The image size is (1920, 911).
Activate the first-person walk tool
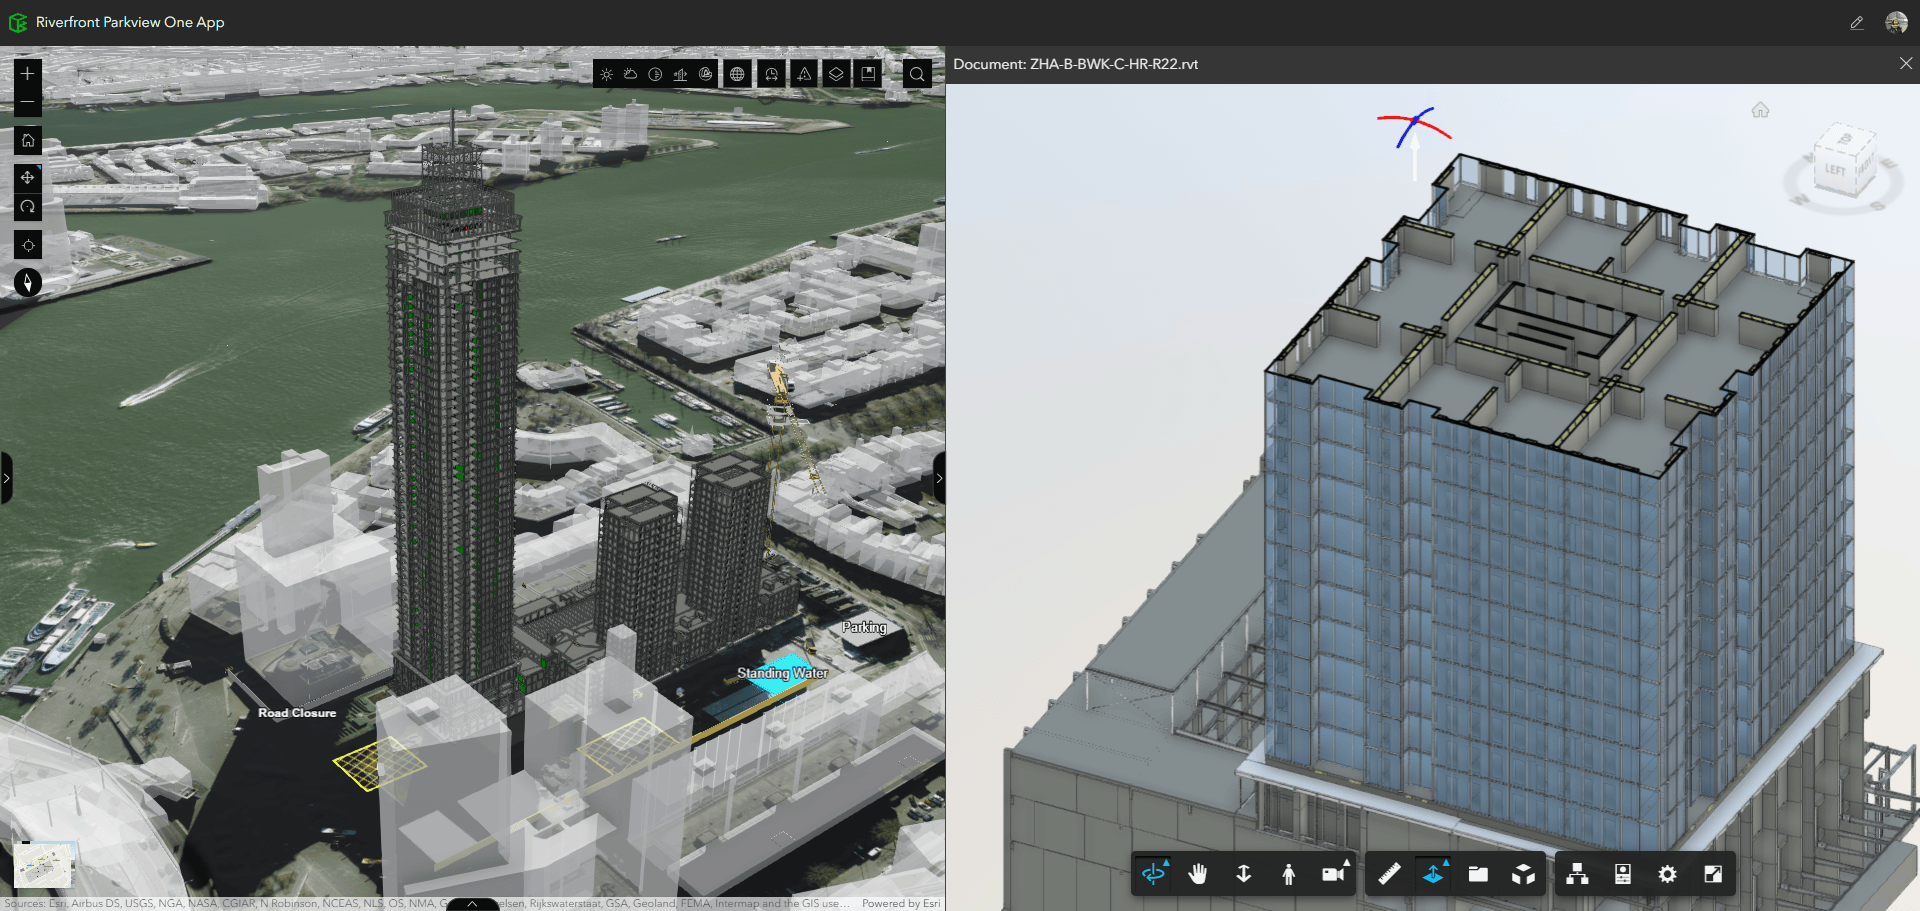[1288, 873]
